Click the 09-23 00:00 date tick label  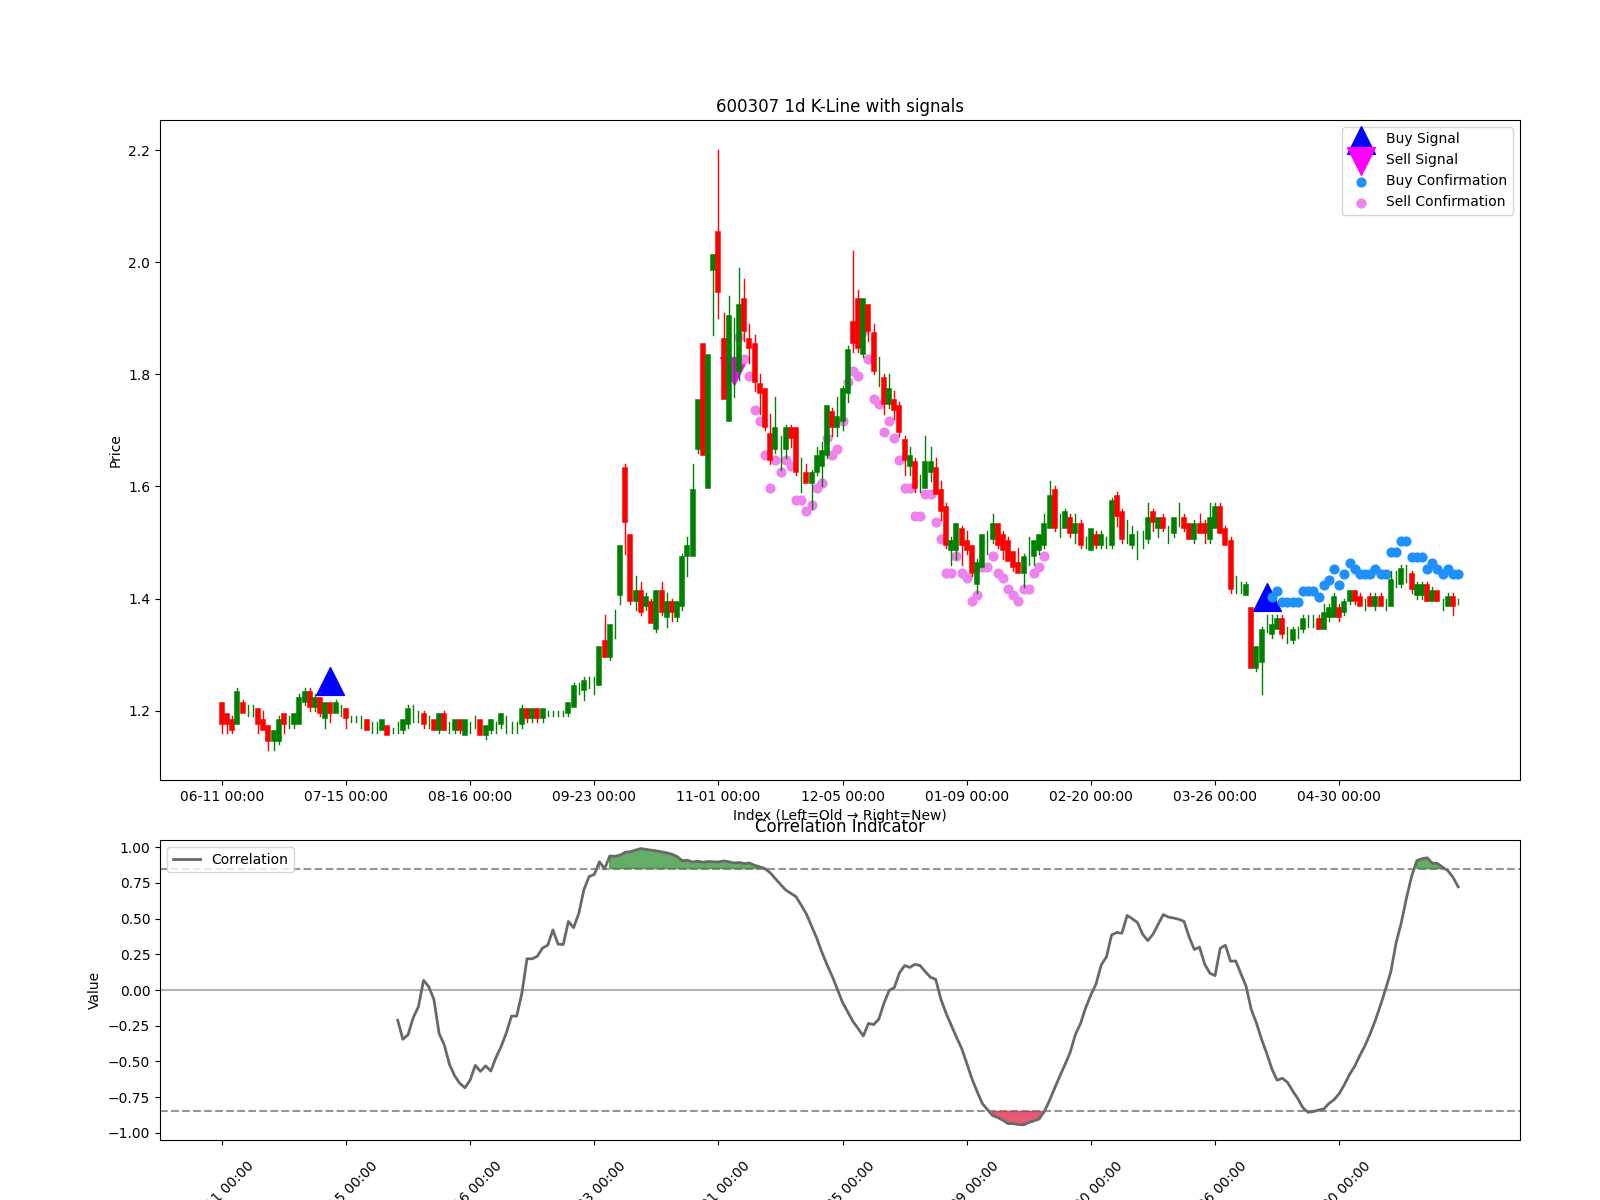click(x=594, y=797)
